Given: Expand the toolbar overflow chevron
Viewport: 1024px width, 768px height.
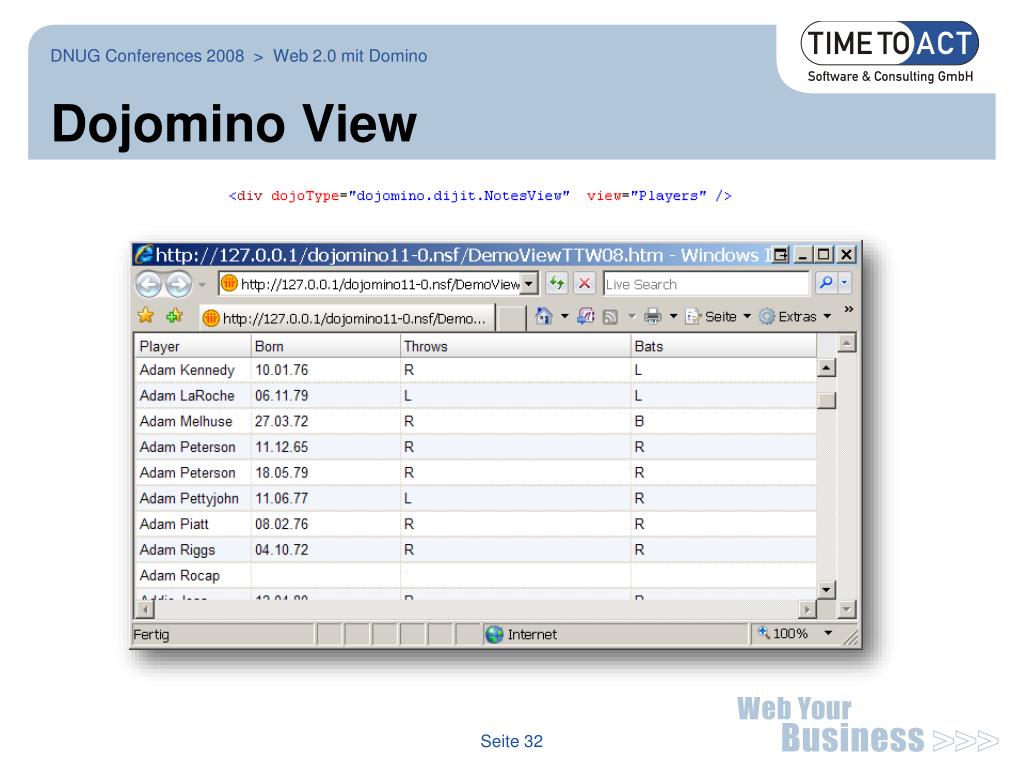Looking at the screenshot, I should 848,309.
